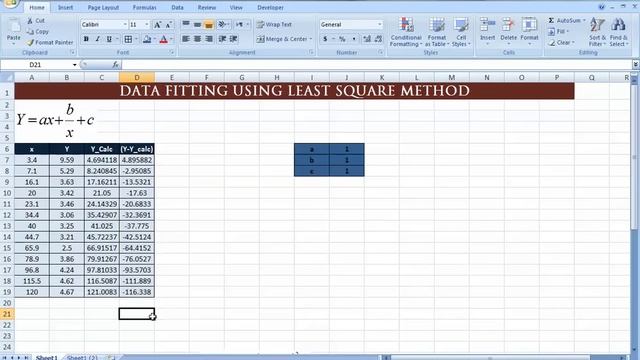Open Sort & Filter options
Viewport: 640px width, 360px height.
click(x=598, y=32)
